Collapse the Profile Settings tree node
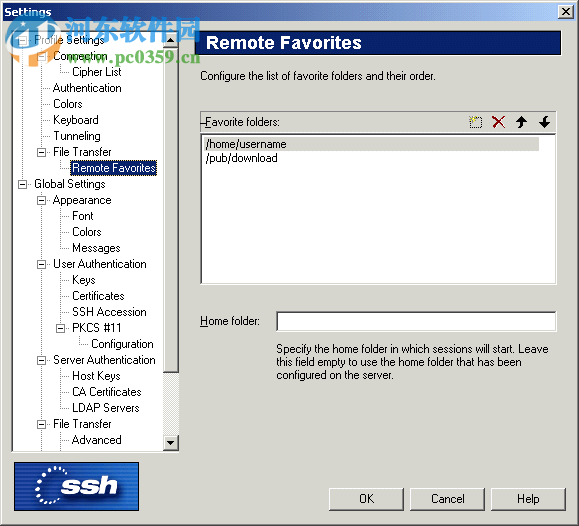579x526 pixels. click(x=23, y=40)
